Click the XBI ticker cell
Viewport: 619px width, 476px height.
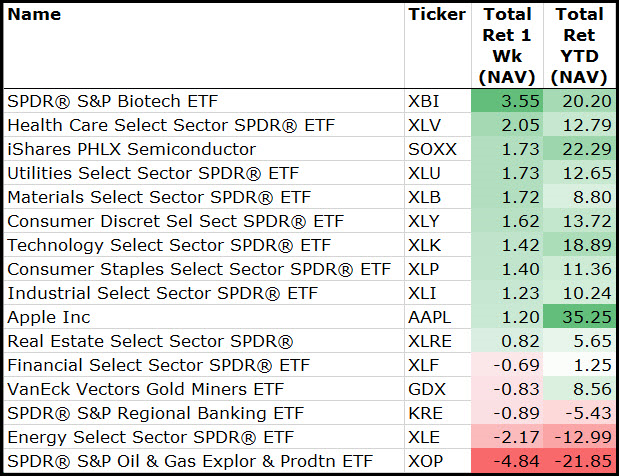425,101
